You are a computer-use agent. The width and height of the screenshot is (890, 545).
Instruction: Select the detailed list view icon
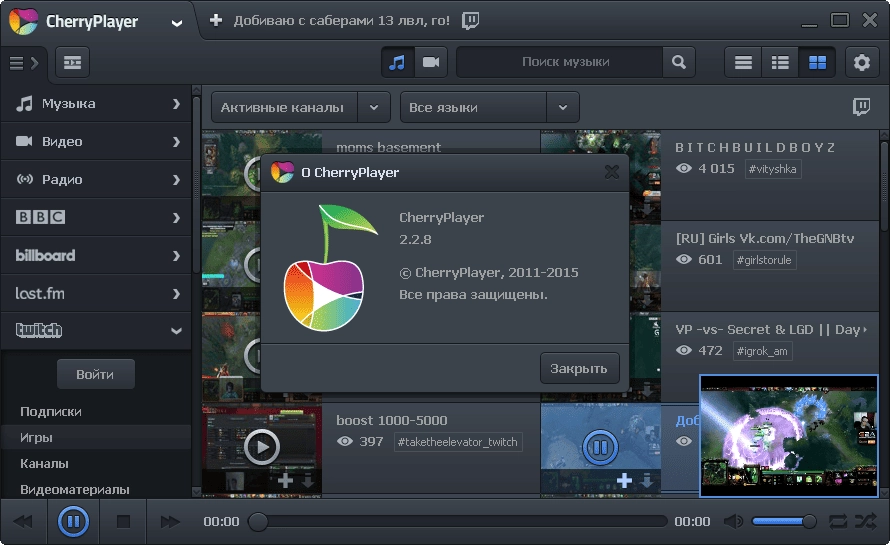(780, 62)
